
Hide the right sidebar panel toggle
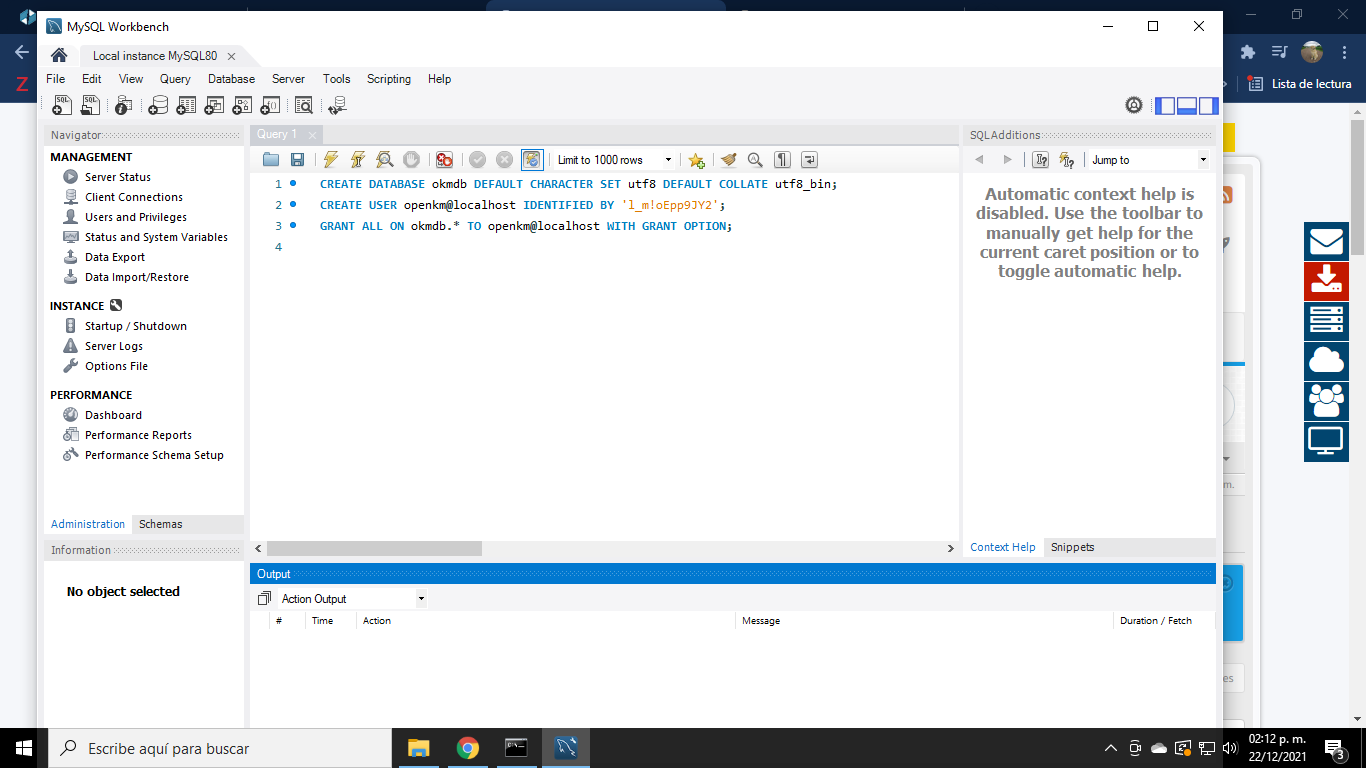coord(1208,105)
